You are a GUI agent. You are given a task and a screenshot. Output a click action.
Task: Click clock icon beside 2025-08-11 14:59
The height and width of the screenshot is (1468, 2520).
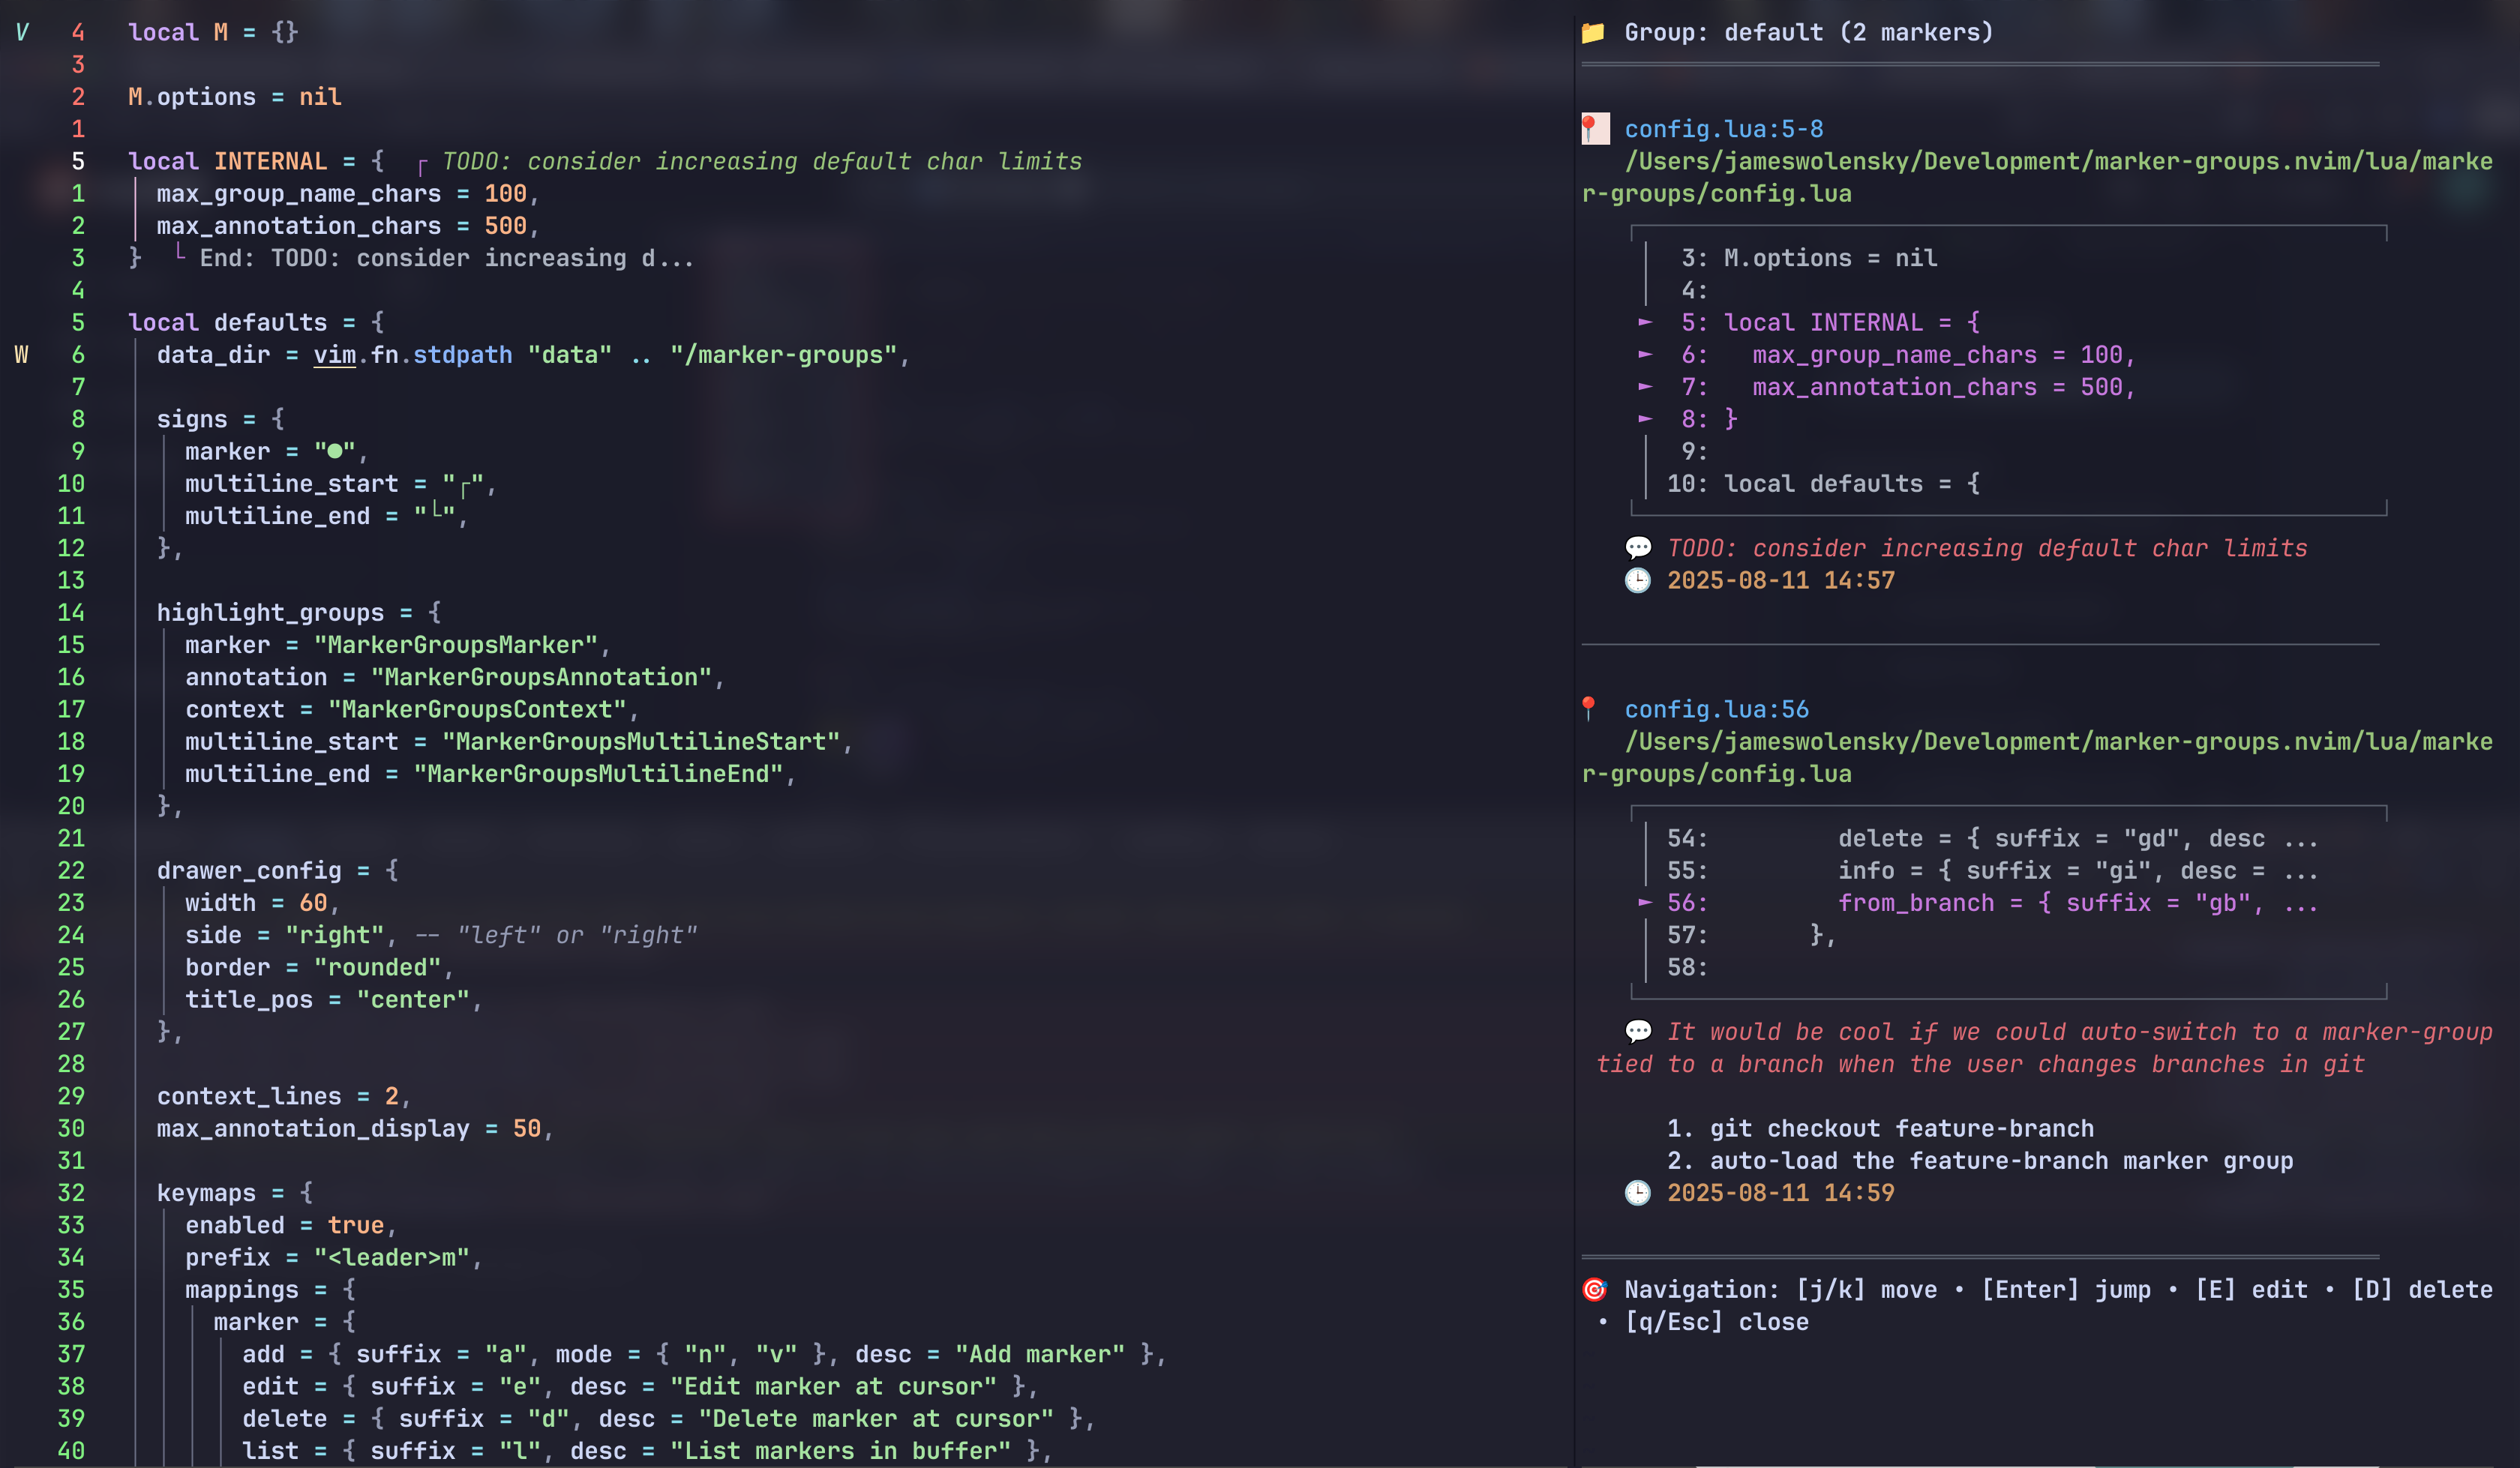1638,1192
